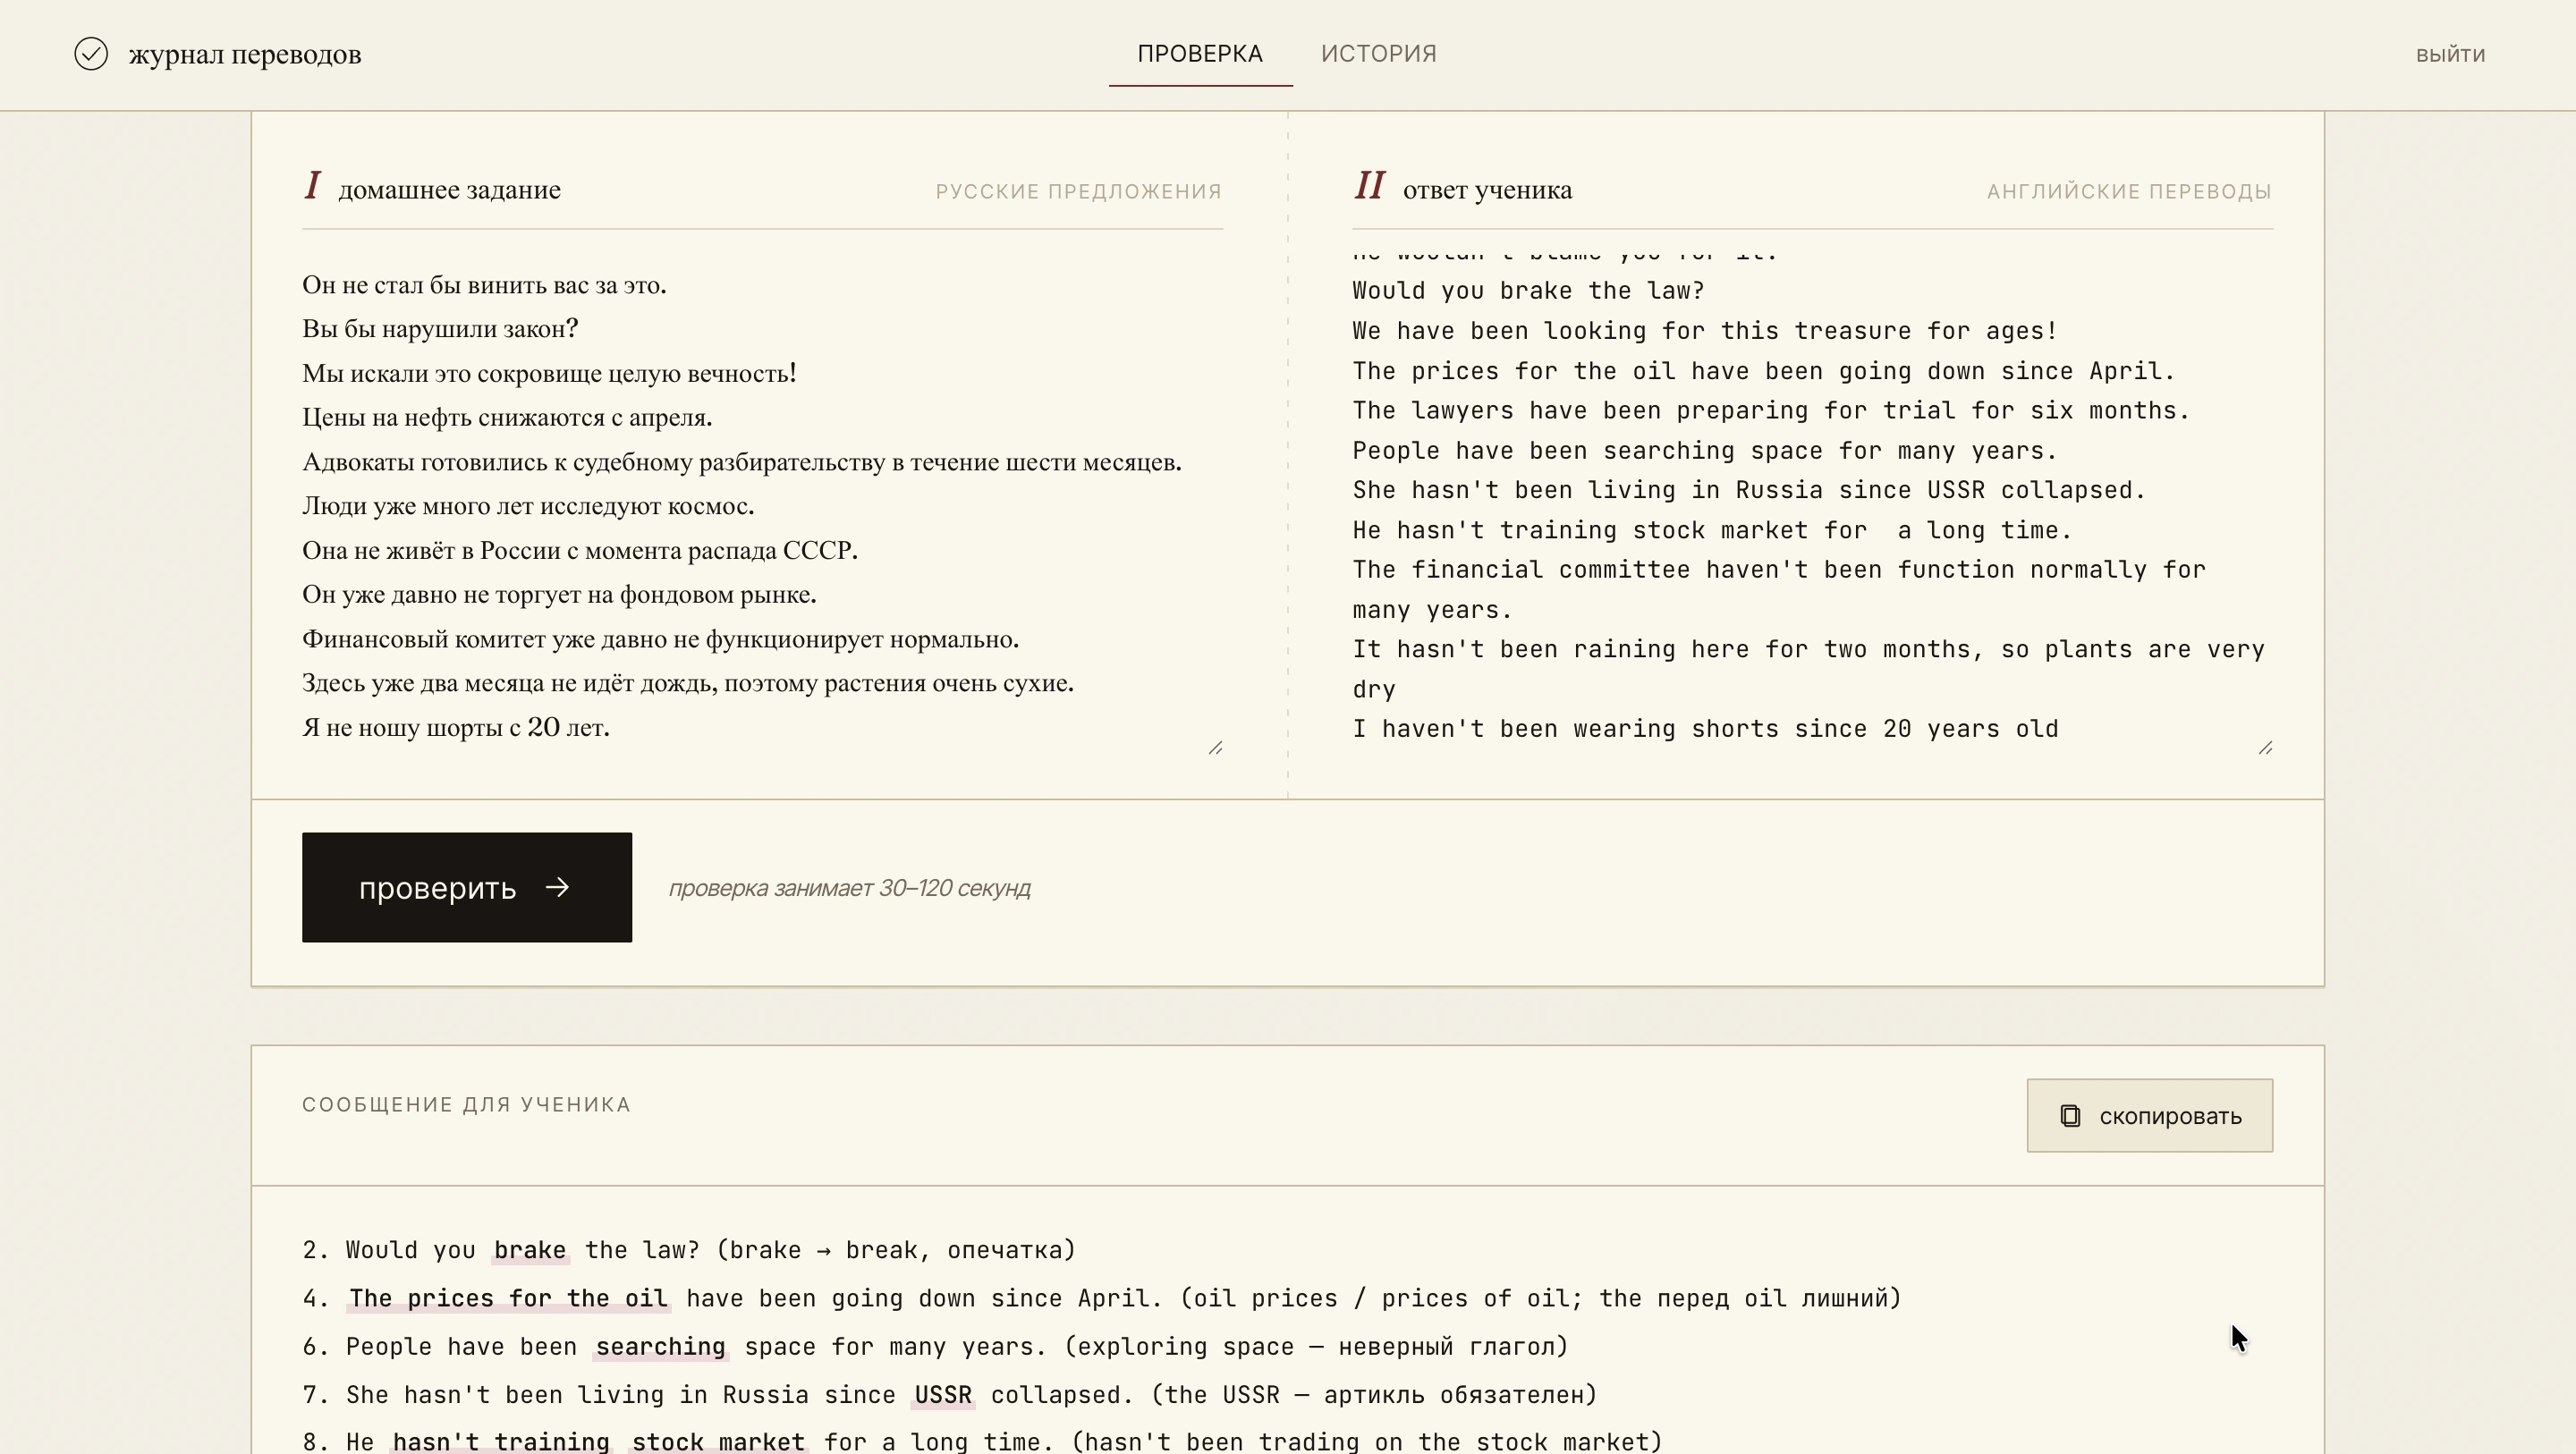
Task: Click the note 'проверка занимает 30–120 секунд'
Action: 850,888
